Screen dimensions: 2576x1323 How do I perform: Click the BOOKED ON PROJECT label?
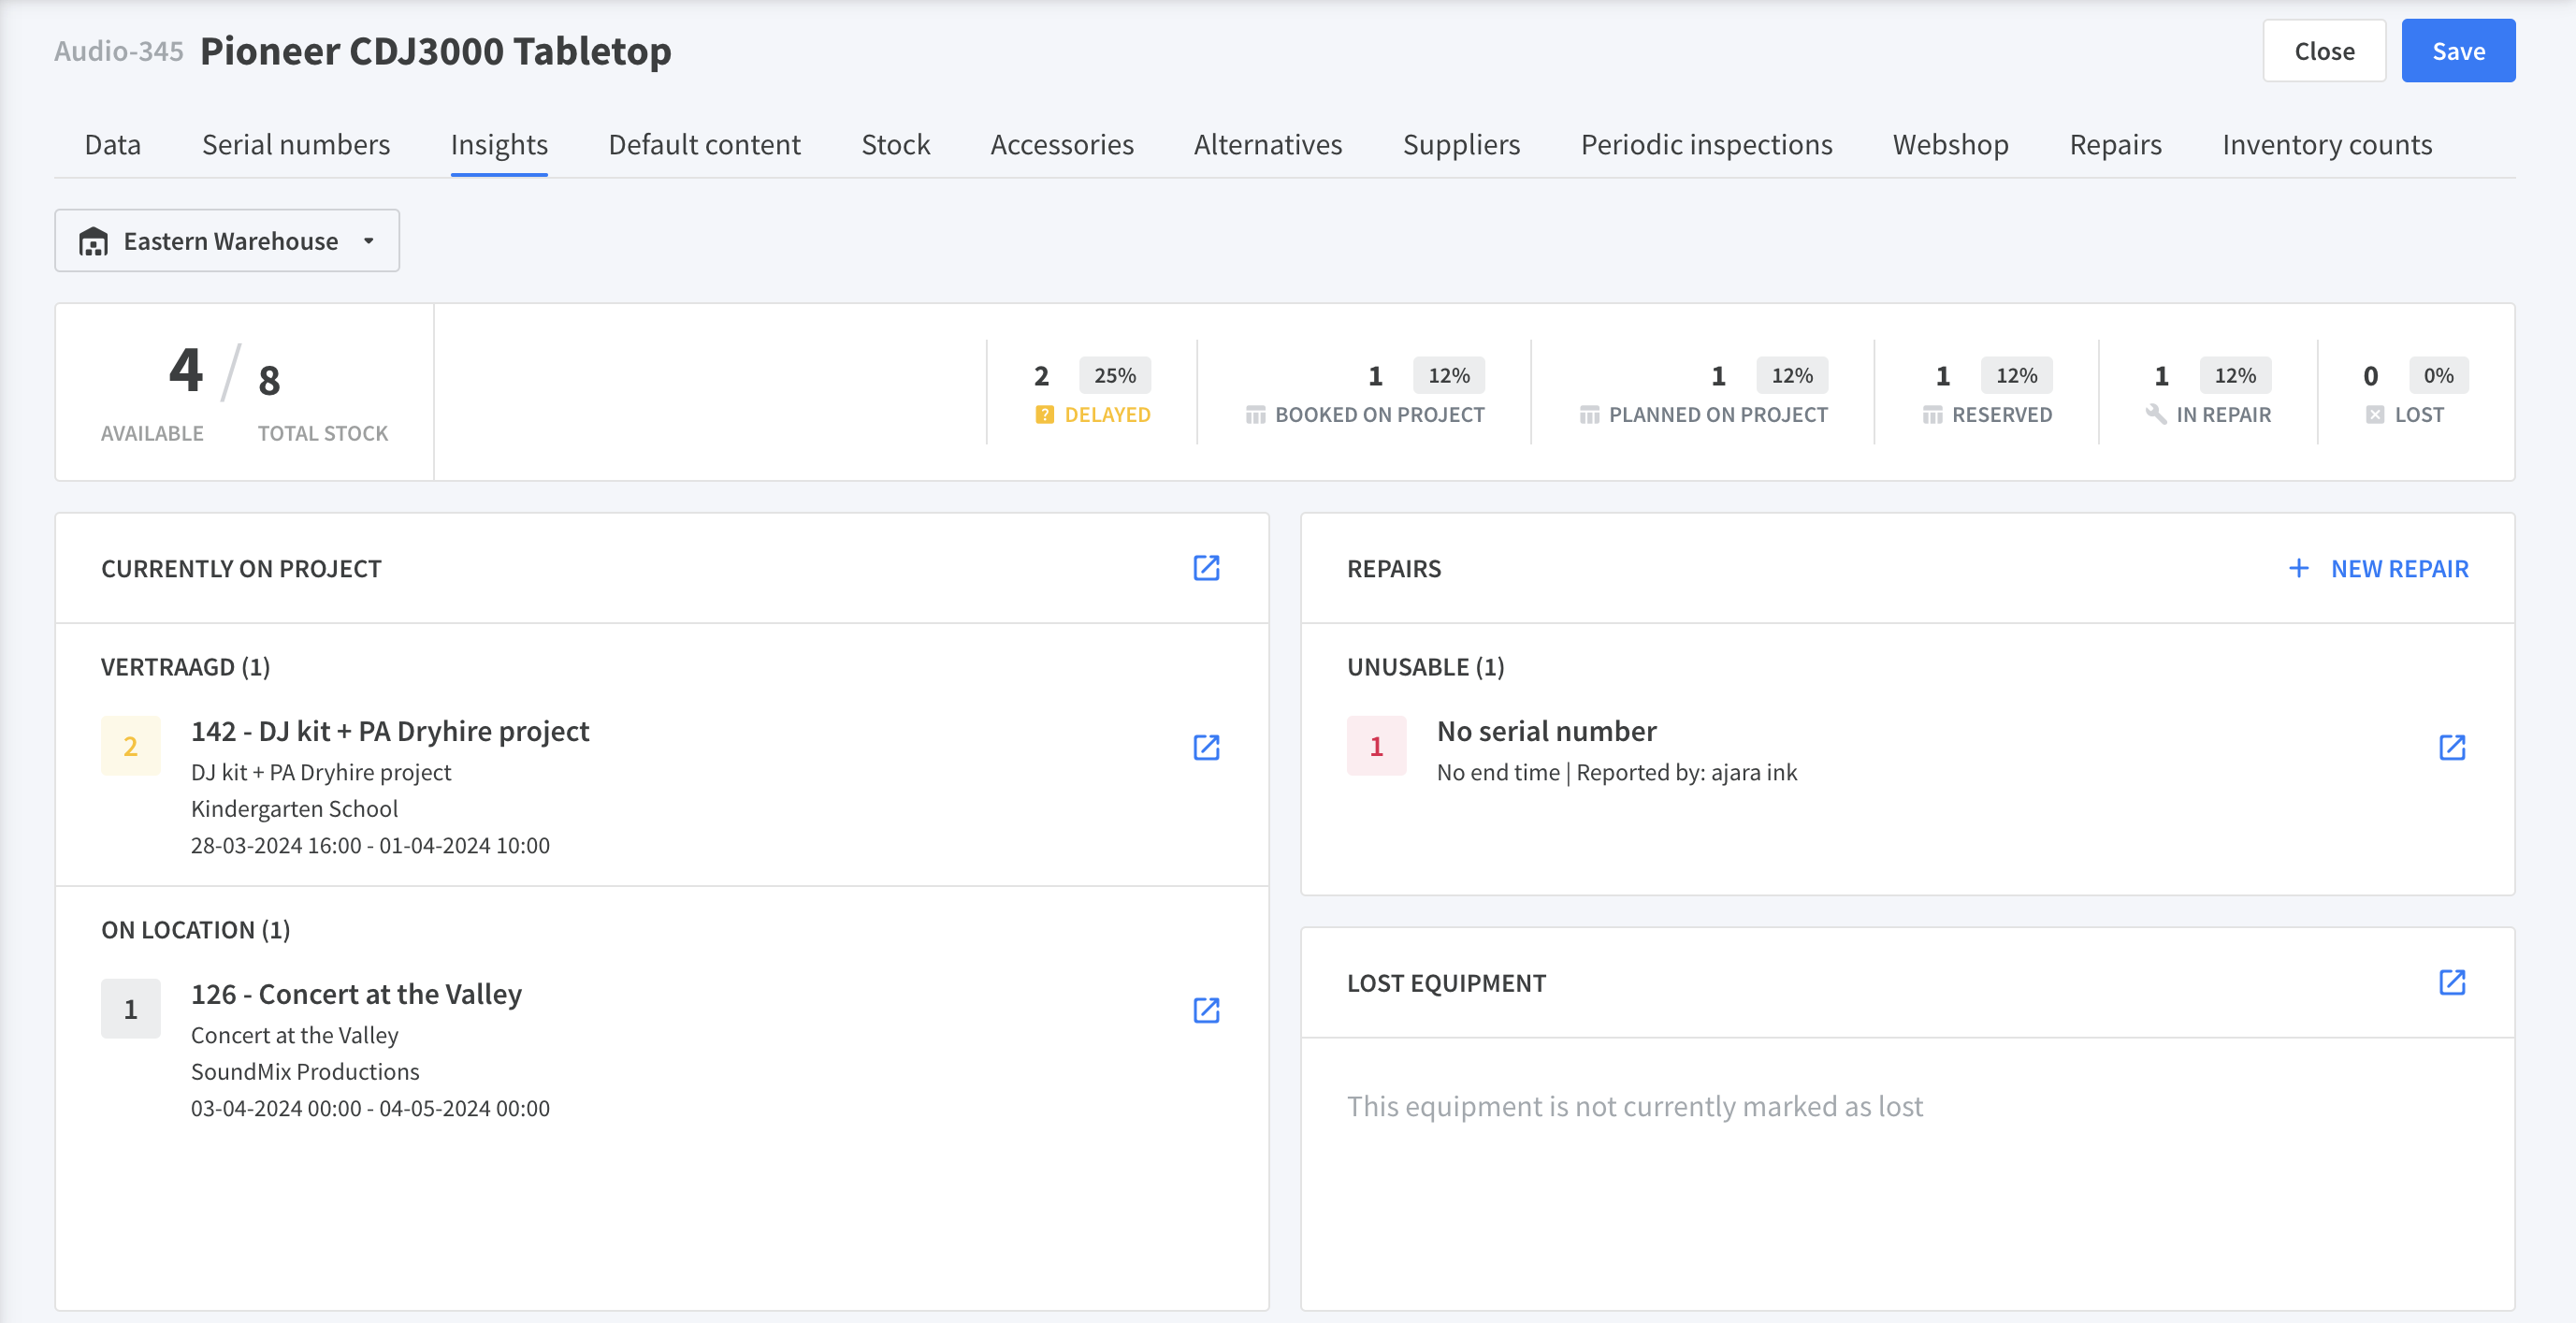[1379, 414]
